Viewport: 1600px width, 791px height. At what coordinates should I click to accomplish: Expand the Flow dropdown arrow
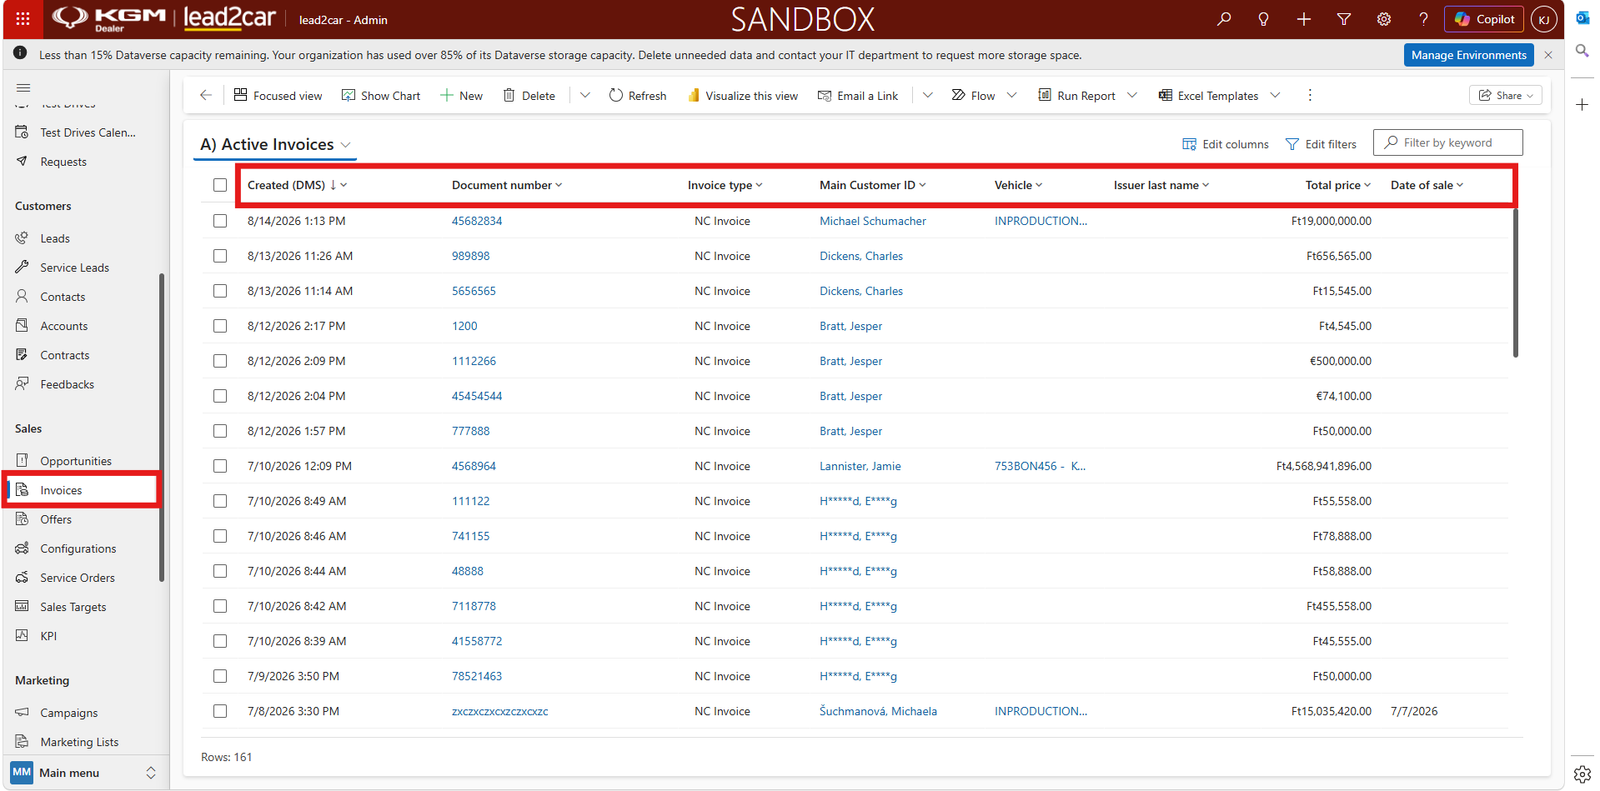(x=1012, y=95)
